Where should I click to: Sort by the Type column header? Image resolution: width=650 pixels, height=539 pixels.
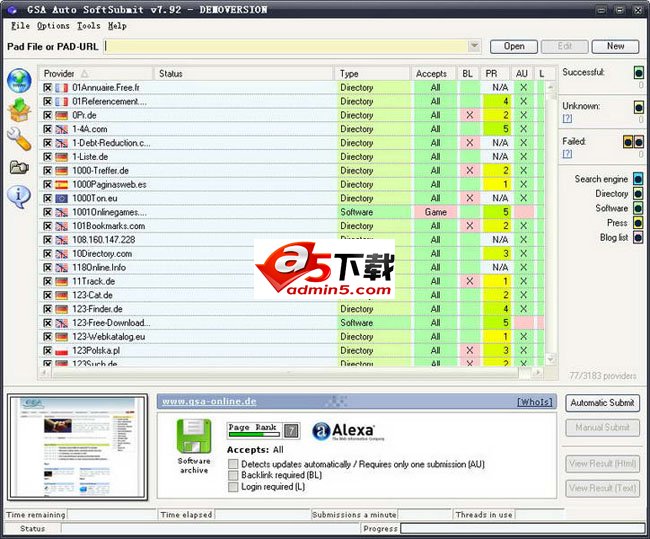(372, 74)
